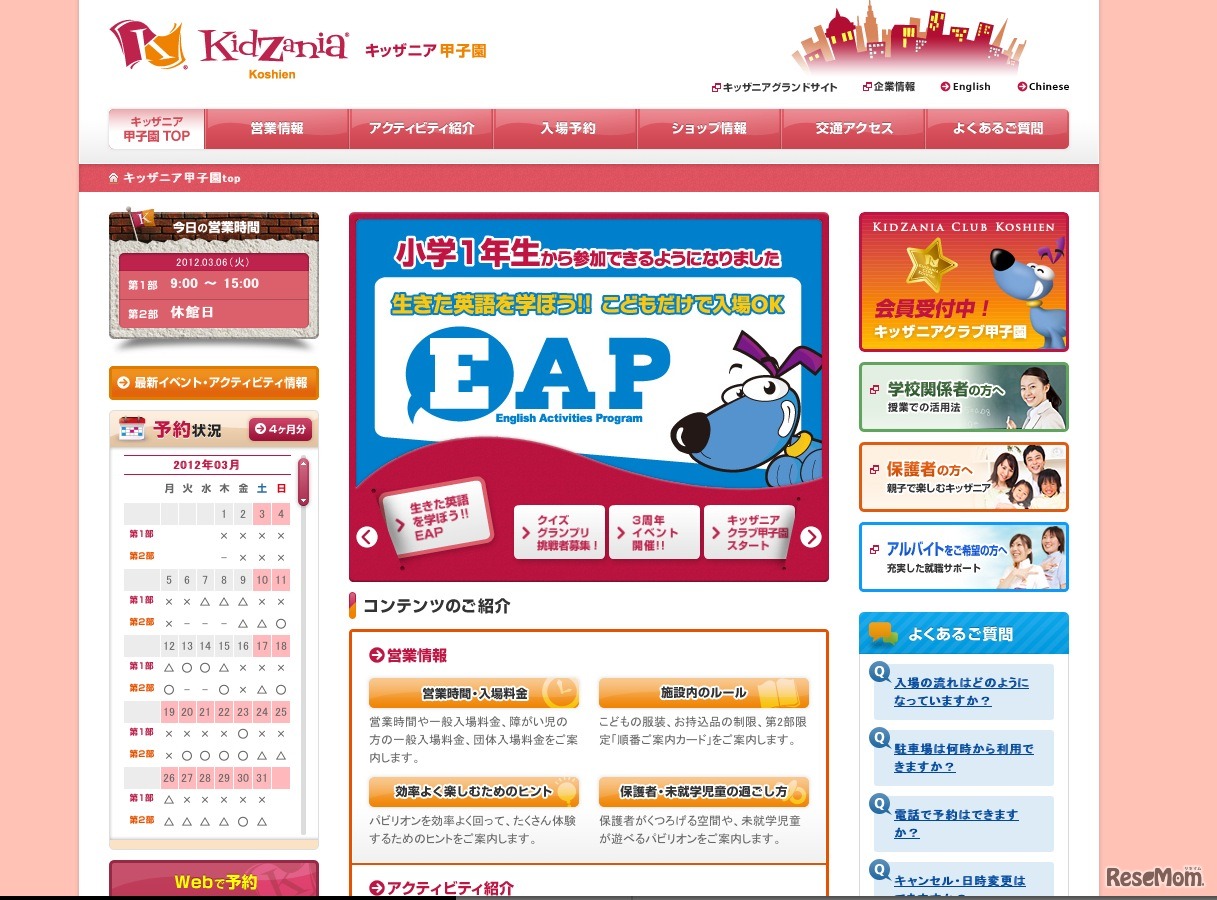Click the English language link

click(x=965, y=87)
